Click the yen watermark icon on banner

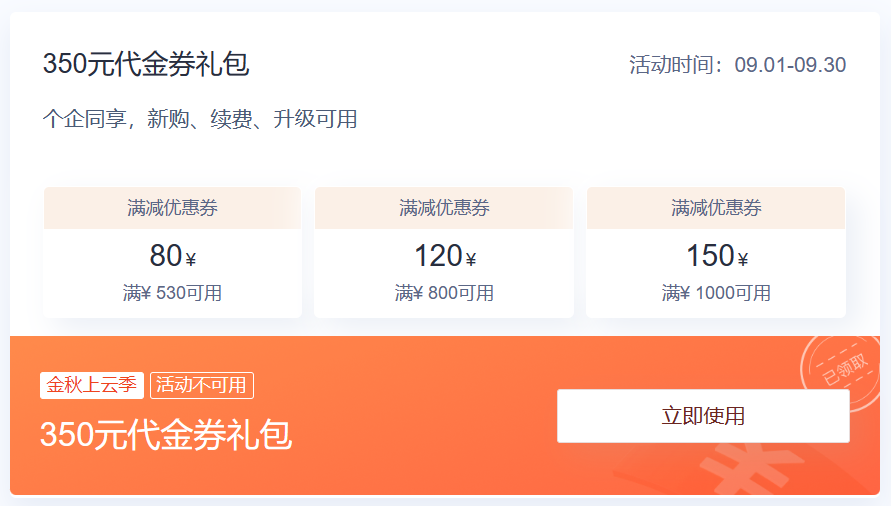[x=744, y=469]
